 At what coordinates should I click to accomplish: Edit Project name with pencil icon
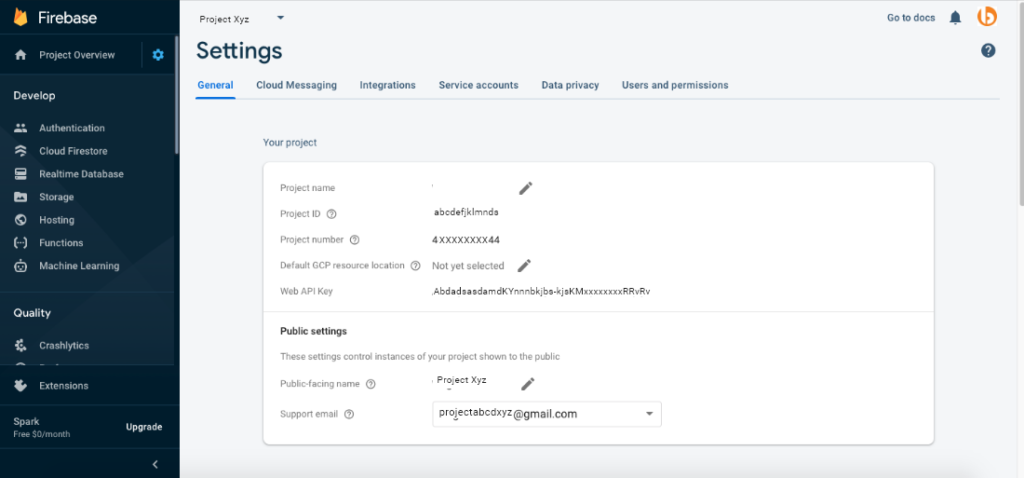coord(526,188)
